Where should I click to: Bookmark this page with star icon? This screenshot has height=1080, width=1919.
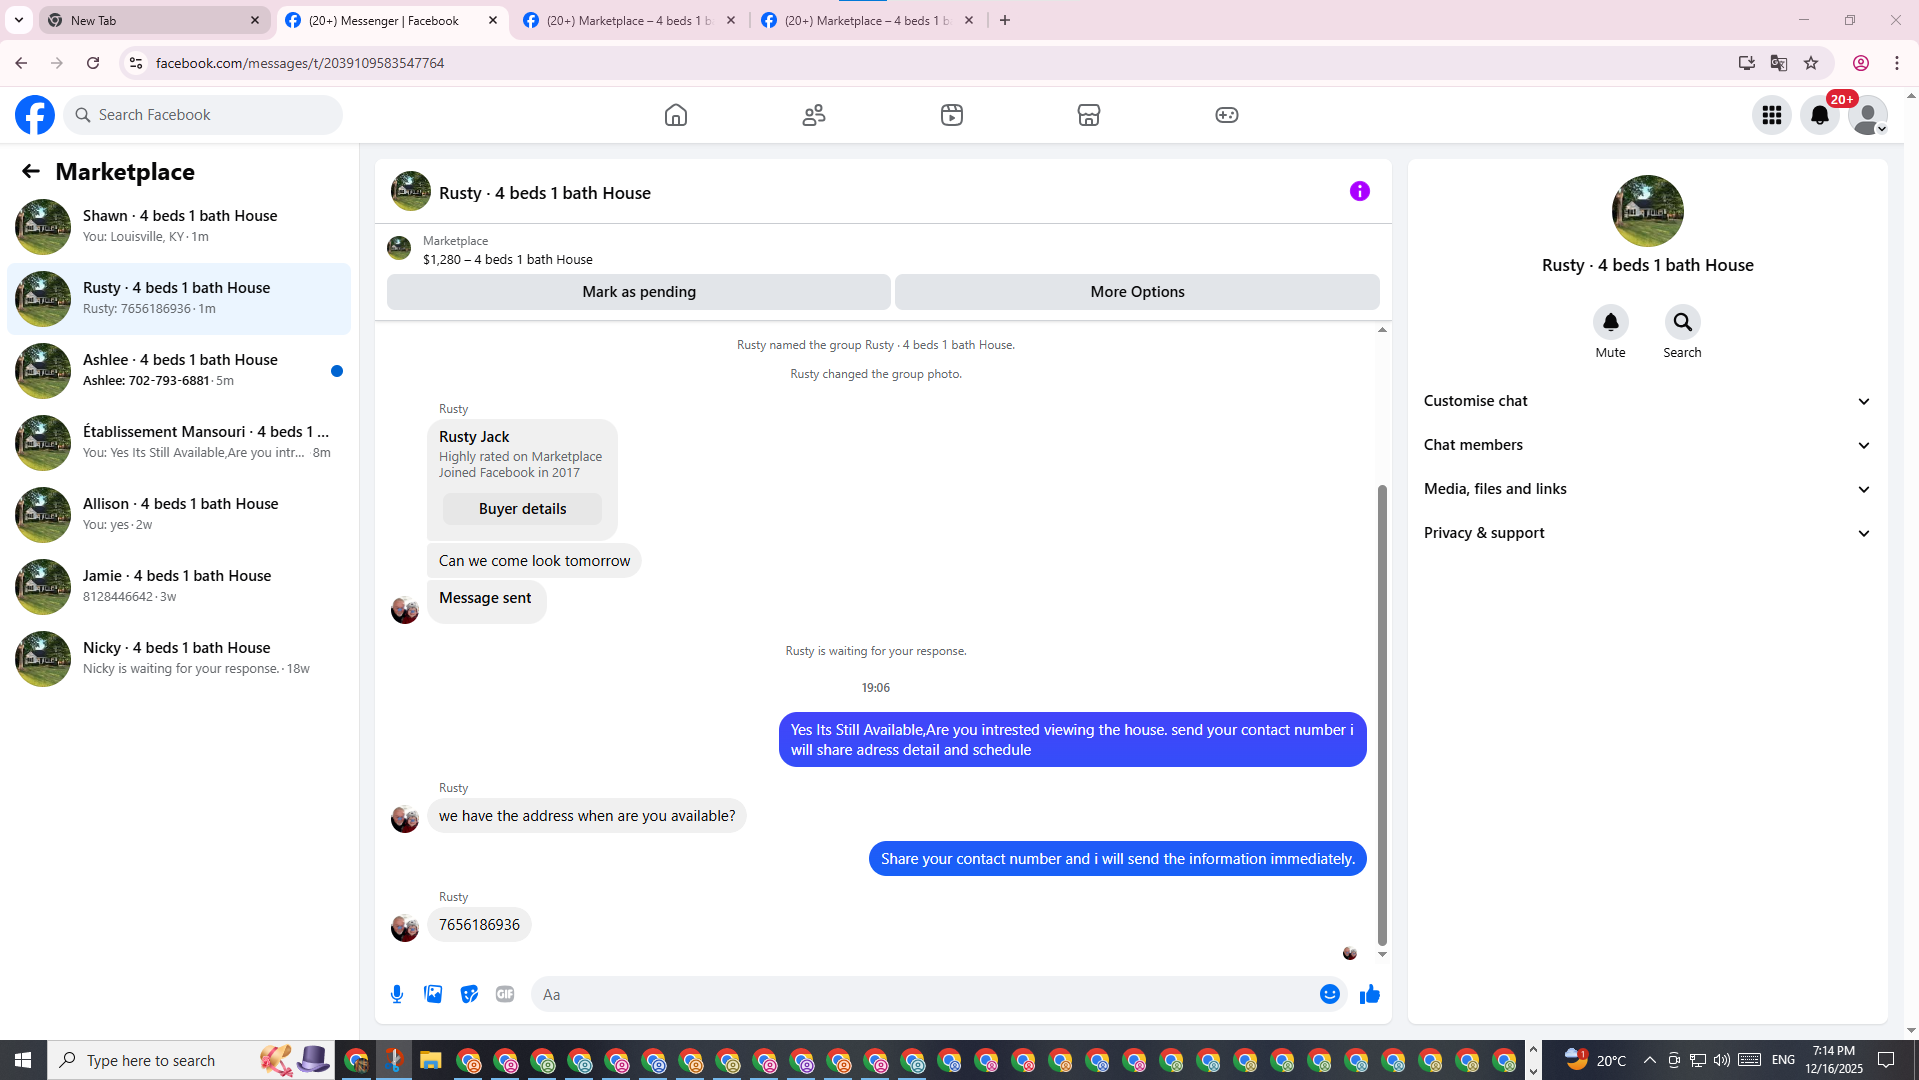coord(1811,63)
